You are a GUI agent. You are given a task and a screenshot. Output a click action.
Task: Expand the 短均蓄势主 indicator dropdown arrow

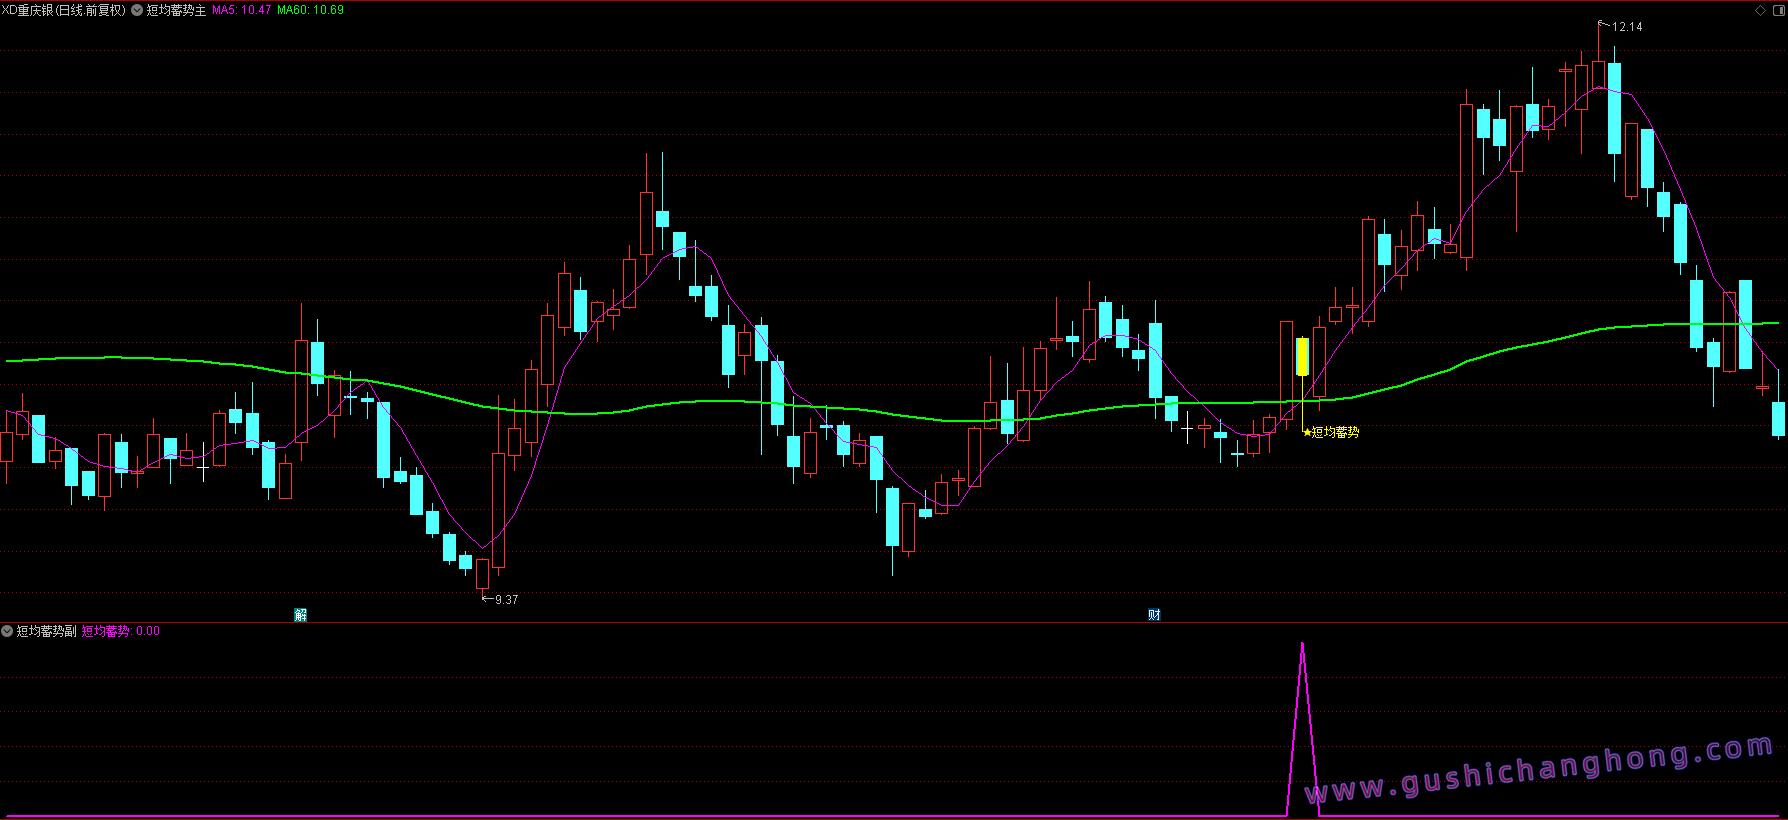point(137,10)
